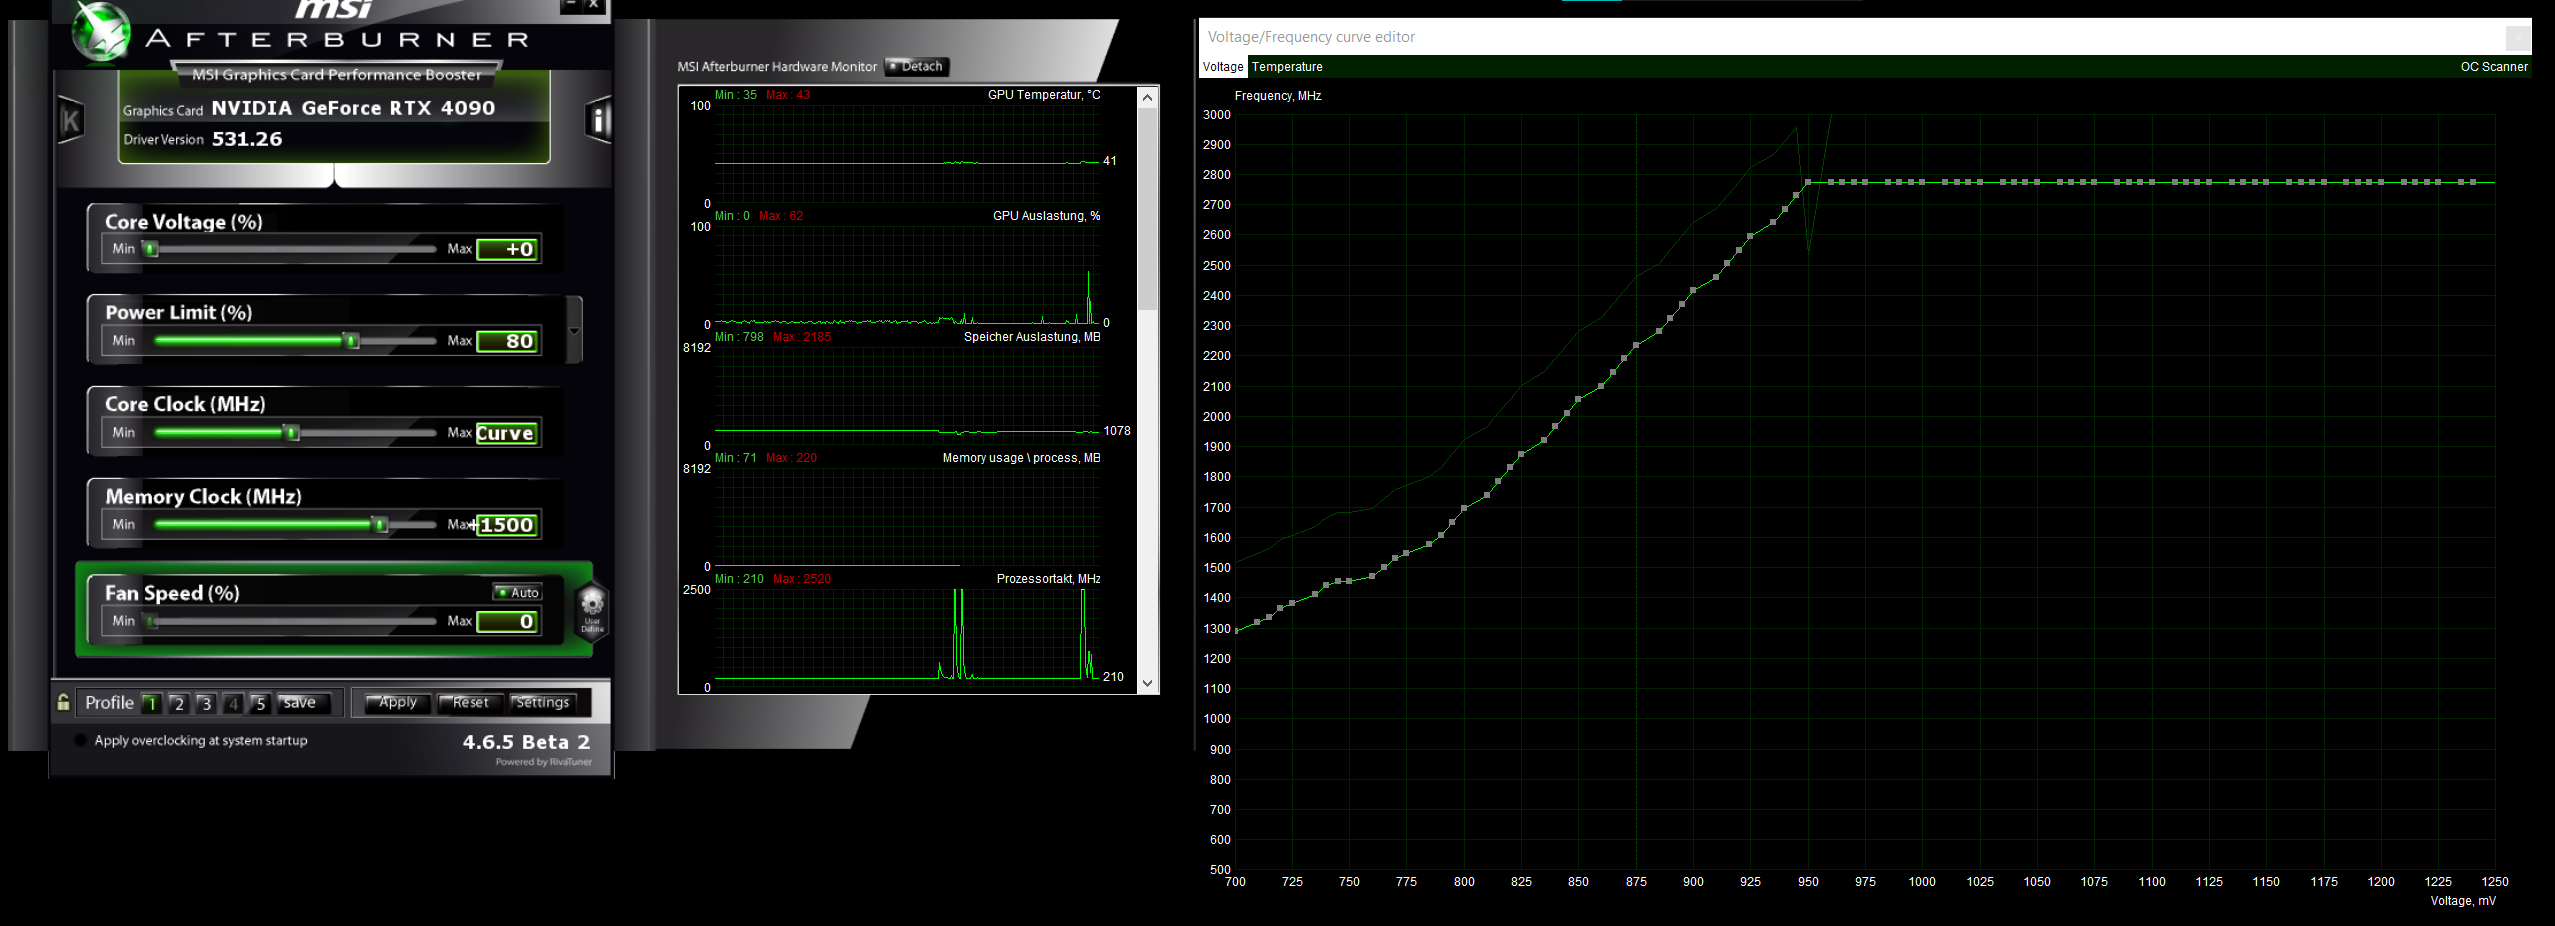Viewport: 2555px width, 926px height.
Task: Expand the Power Limit link arrow
Action: [x=574, y=331]
